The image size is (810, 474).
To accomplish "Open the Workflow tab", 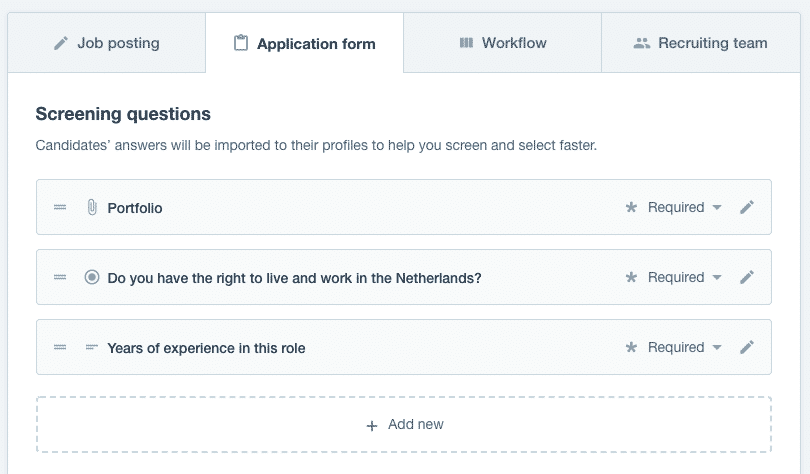I will tap(502, 43).
